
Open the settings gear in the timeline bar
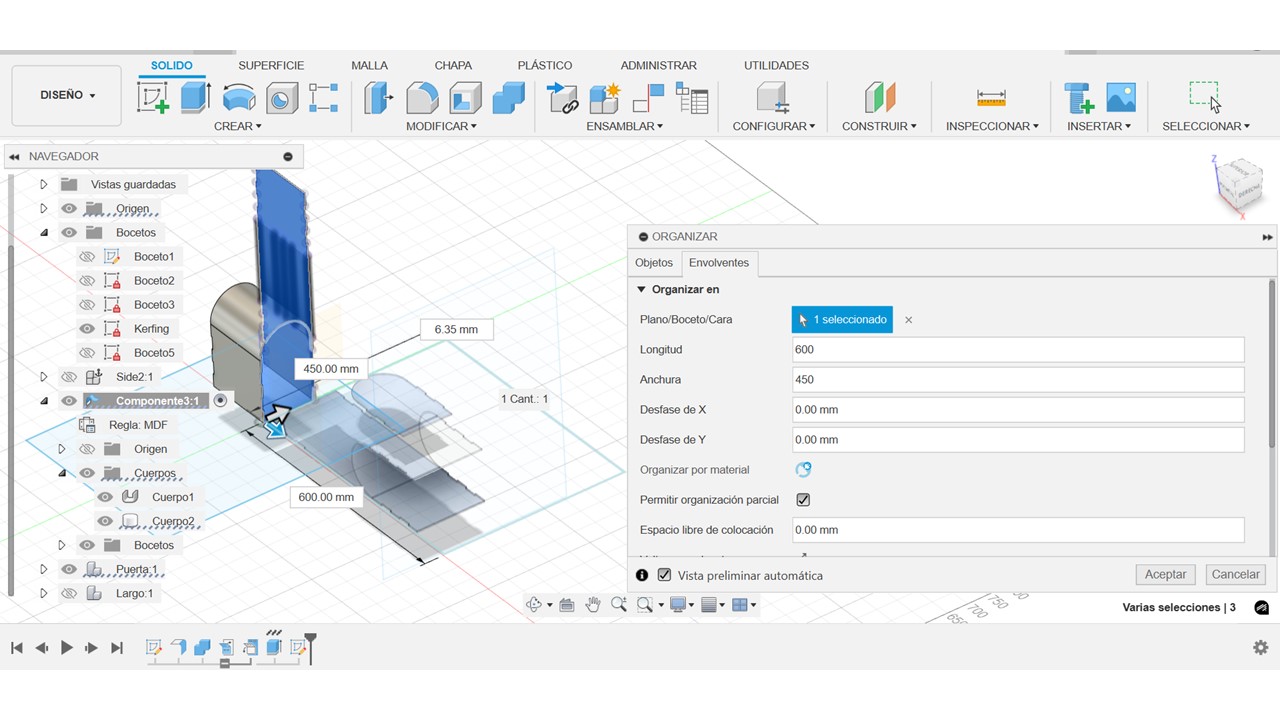[1260, 647]
